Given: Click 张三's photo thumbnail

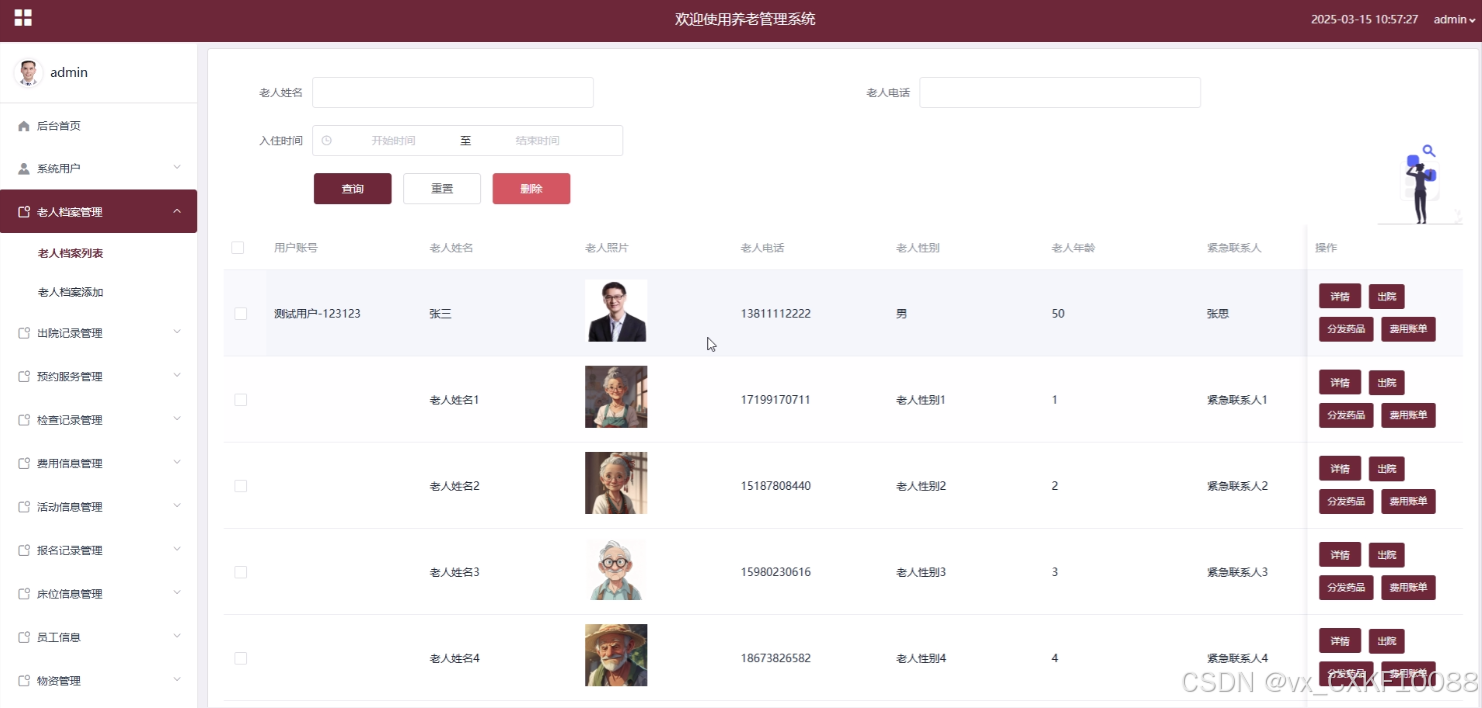Looking at the screenshot, I should (616, 311).
